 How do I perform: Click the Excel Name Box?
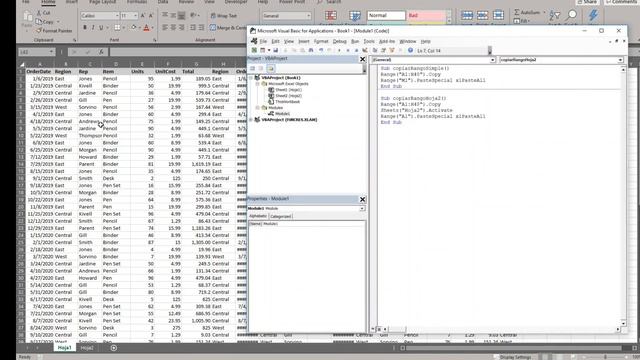[36, 52]
